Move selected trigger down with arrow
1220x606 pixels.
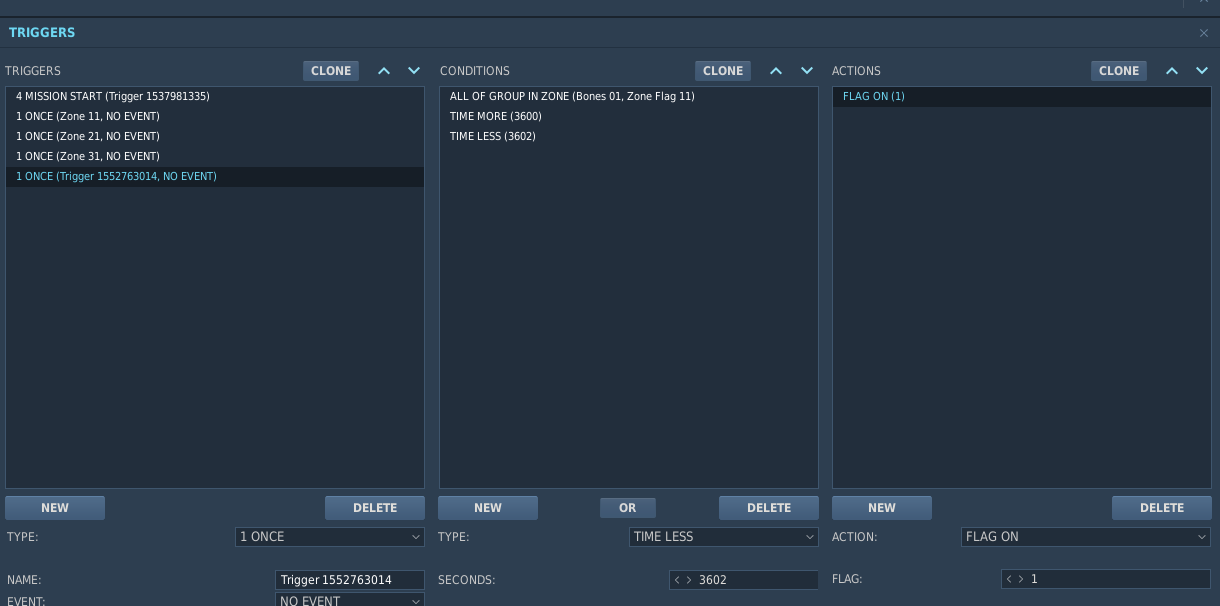point(414,71)
